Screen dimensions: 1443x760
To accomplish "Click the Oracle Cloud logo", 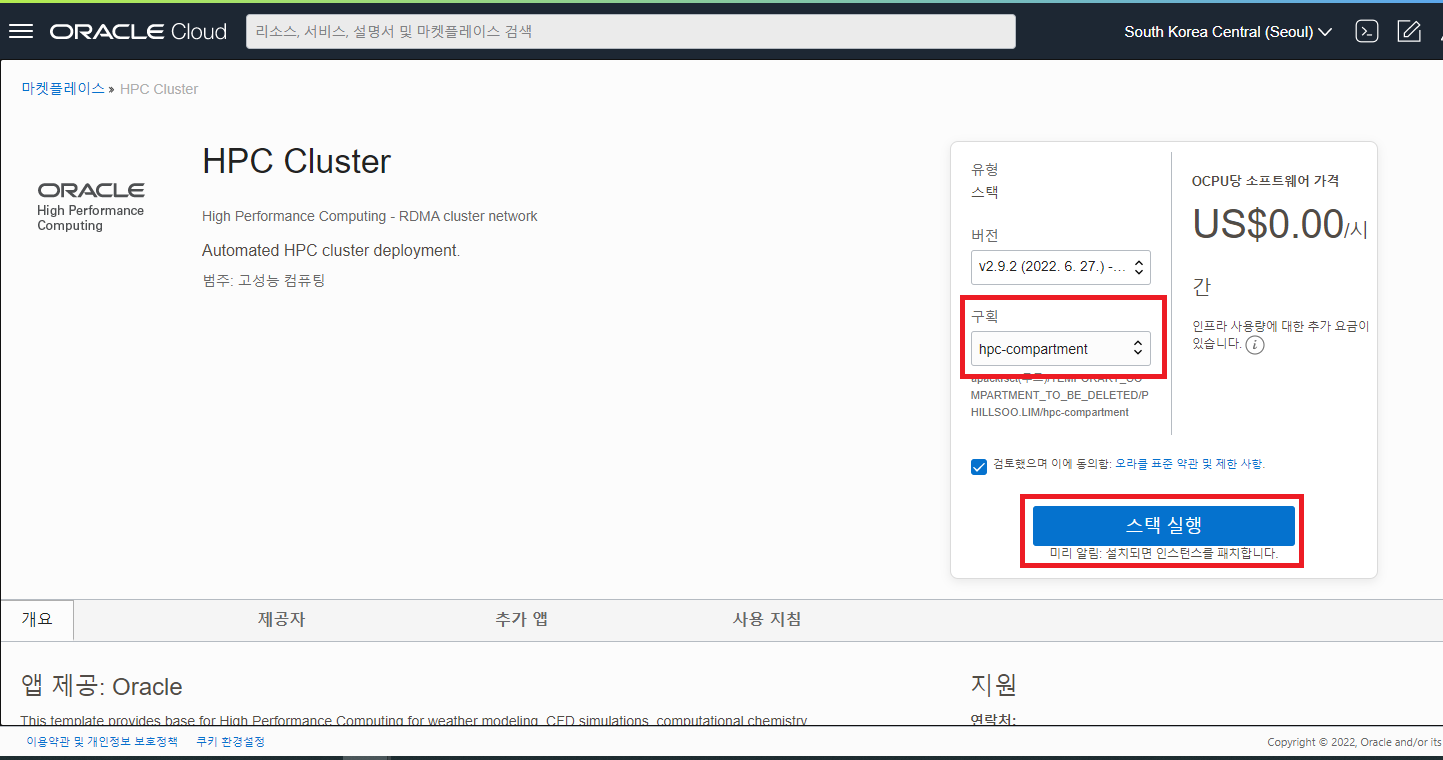I will 138,32.
